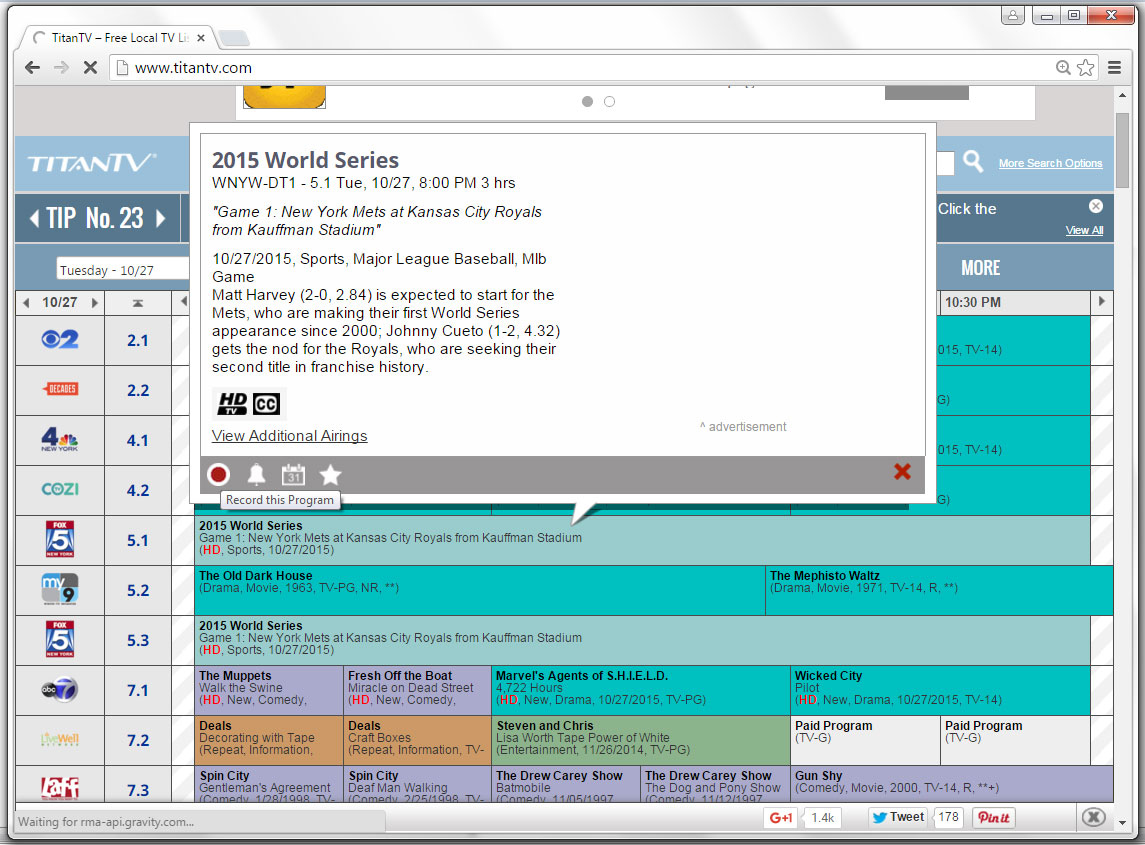Select the TitanTV – Free Local TV tab

(x=117, y=38)
